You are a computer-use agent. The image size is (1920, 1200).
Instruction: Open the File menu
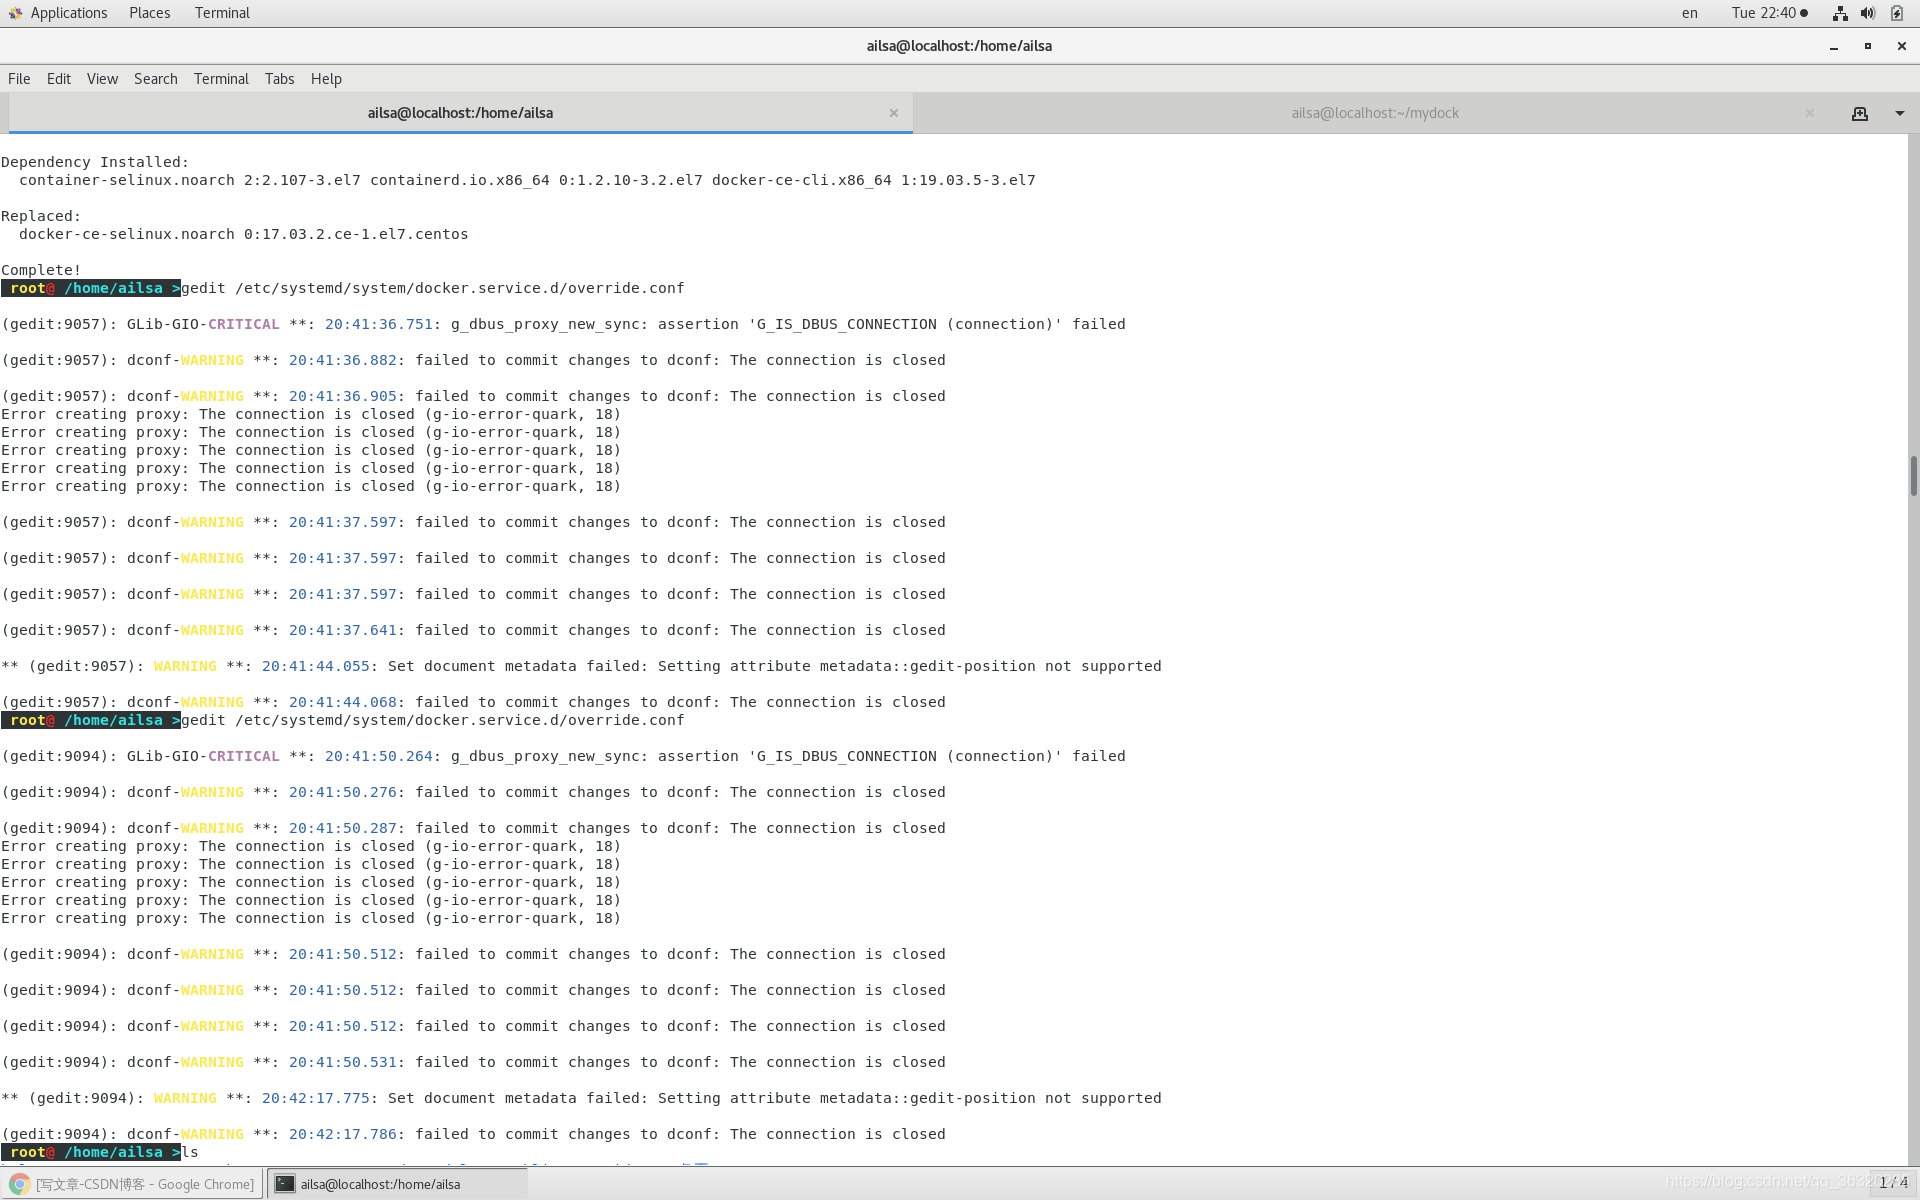pos(19,79)
